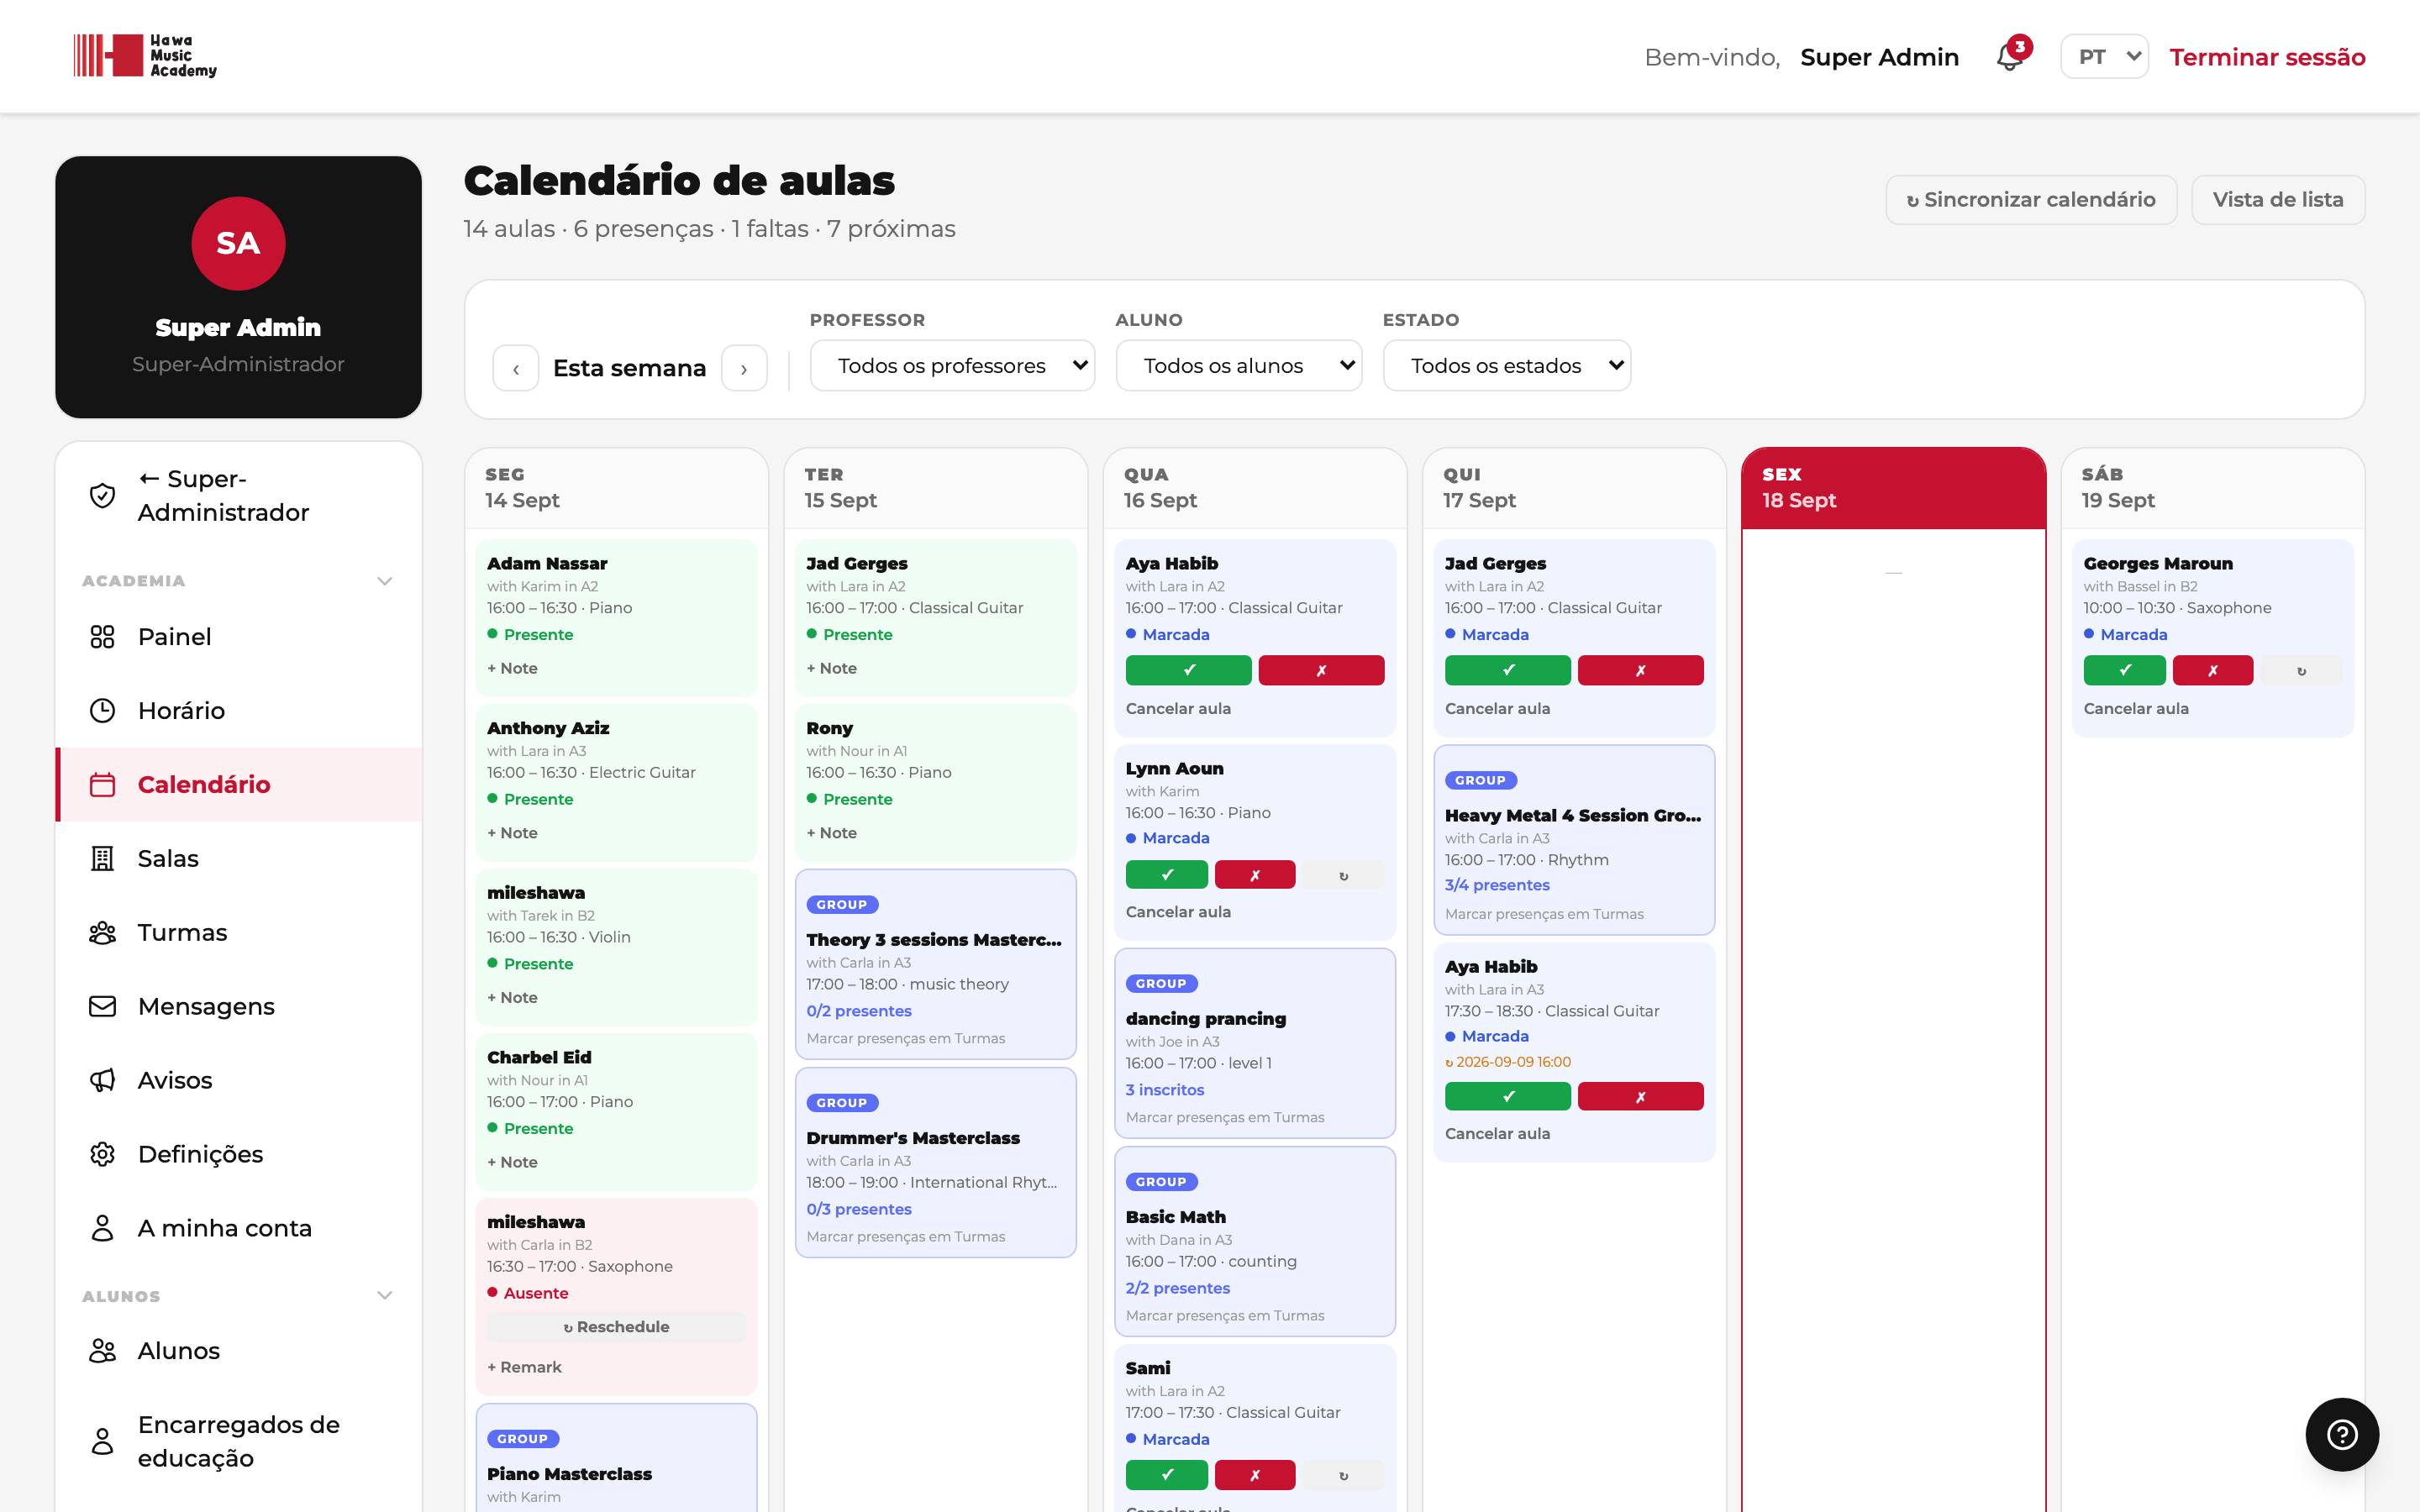Open the PT language selector
The height and width of the screenshot is (1512, 2420).
point(2104,56)
